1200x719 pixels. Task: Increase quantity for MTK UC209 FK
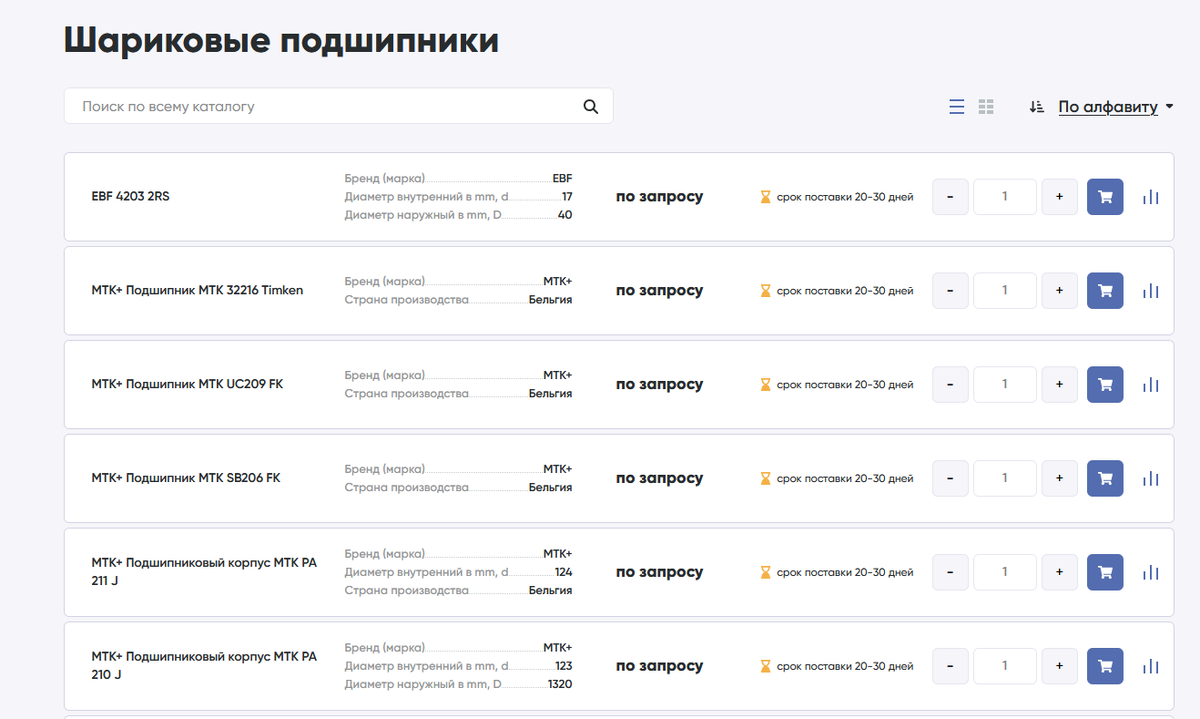coord(1059,385)
